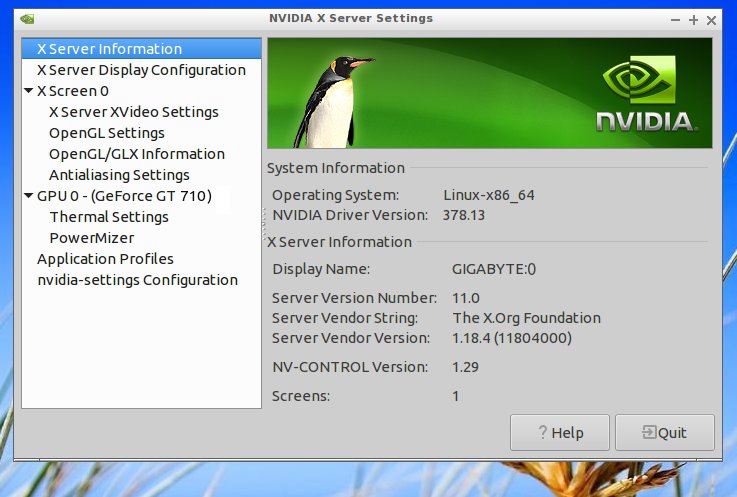737x497 pixels.
Task: Click the driver version value 378.13
Action: click(463, 215)
